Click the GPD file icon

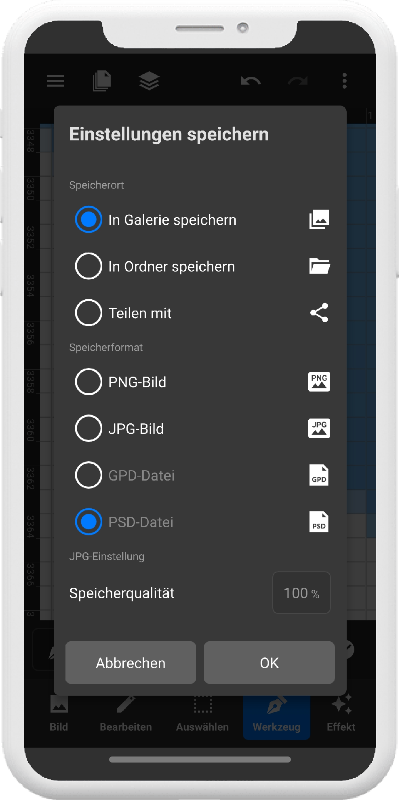(319, 475)
